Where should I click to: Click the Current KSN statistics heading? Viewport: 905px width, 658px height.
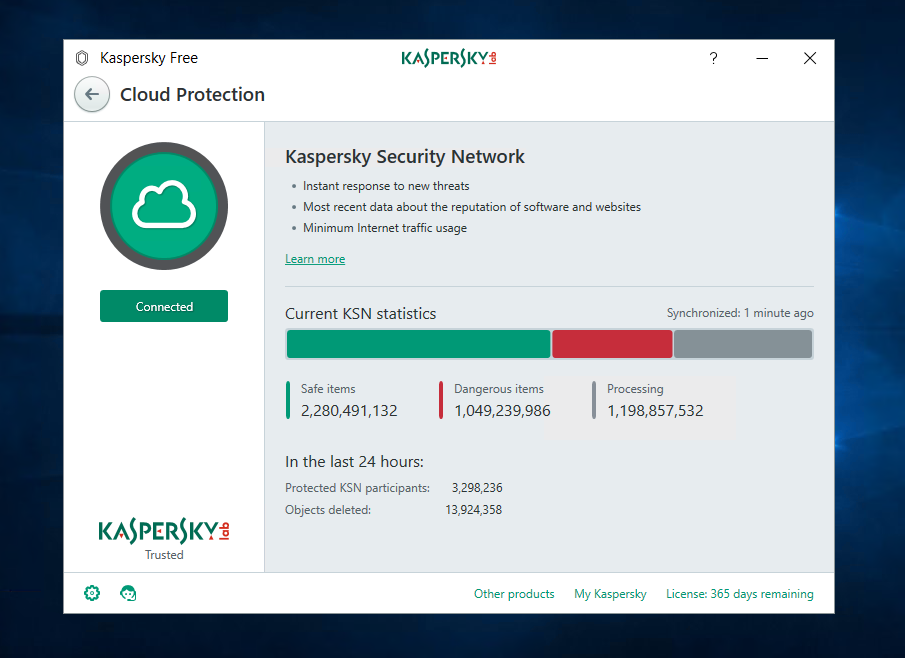point(361,313)
